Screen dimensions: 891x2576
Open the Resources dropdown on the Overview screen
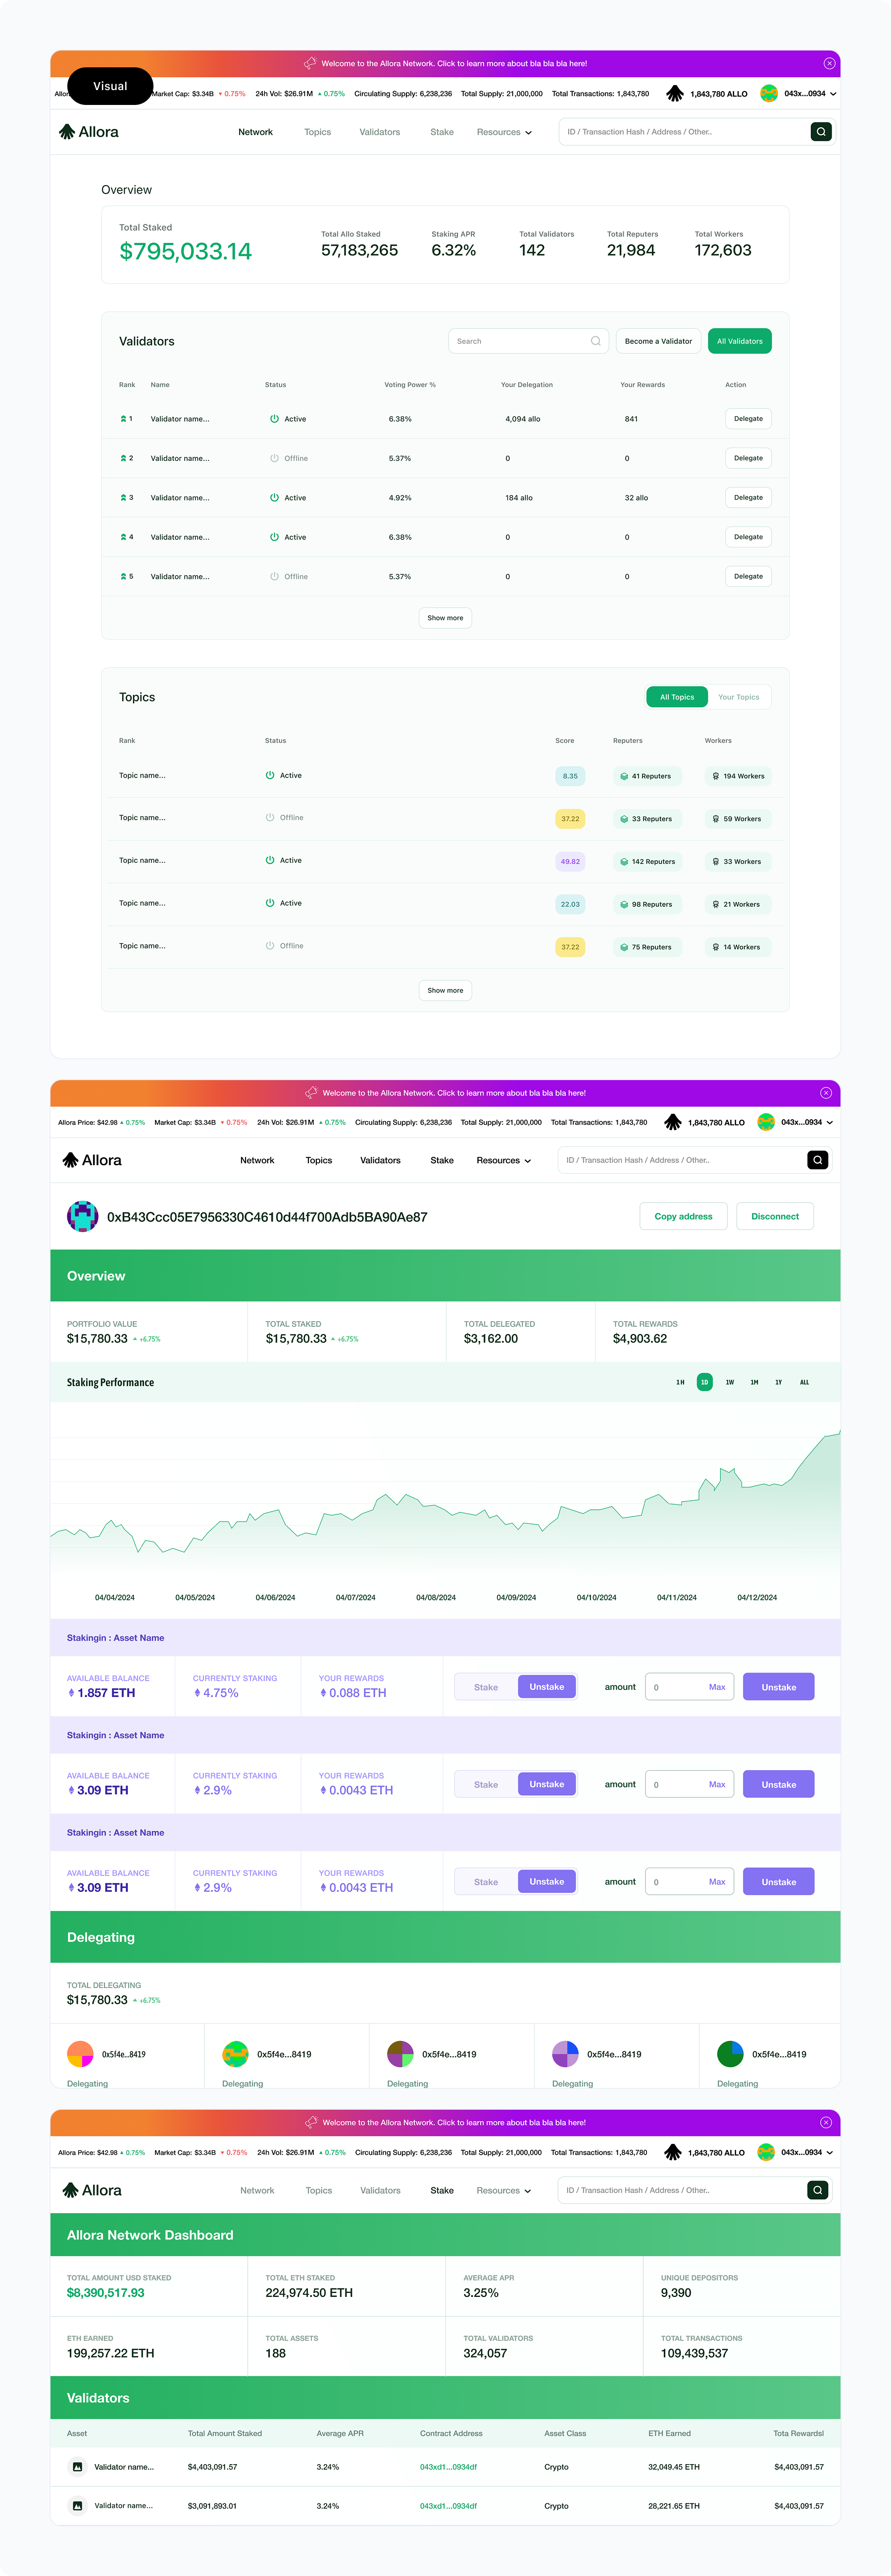(x=504, y=132)
